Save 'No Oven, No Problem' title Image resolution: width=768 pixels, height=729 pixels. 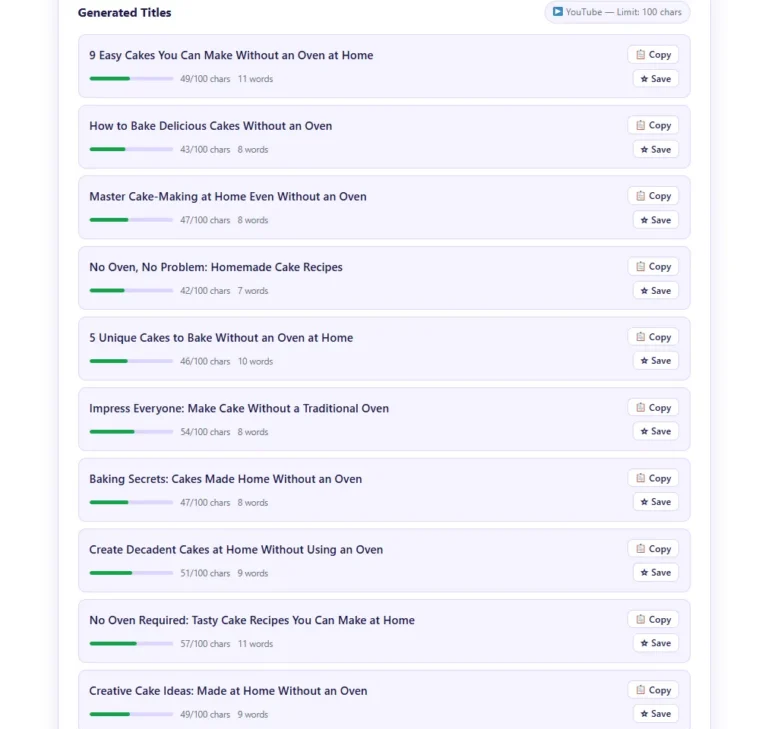655,291
